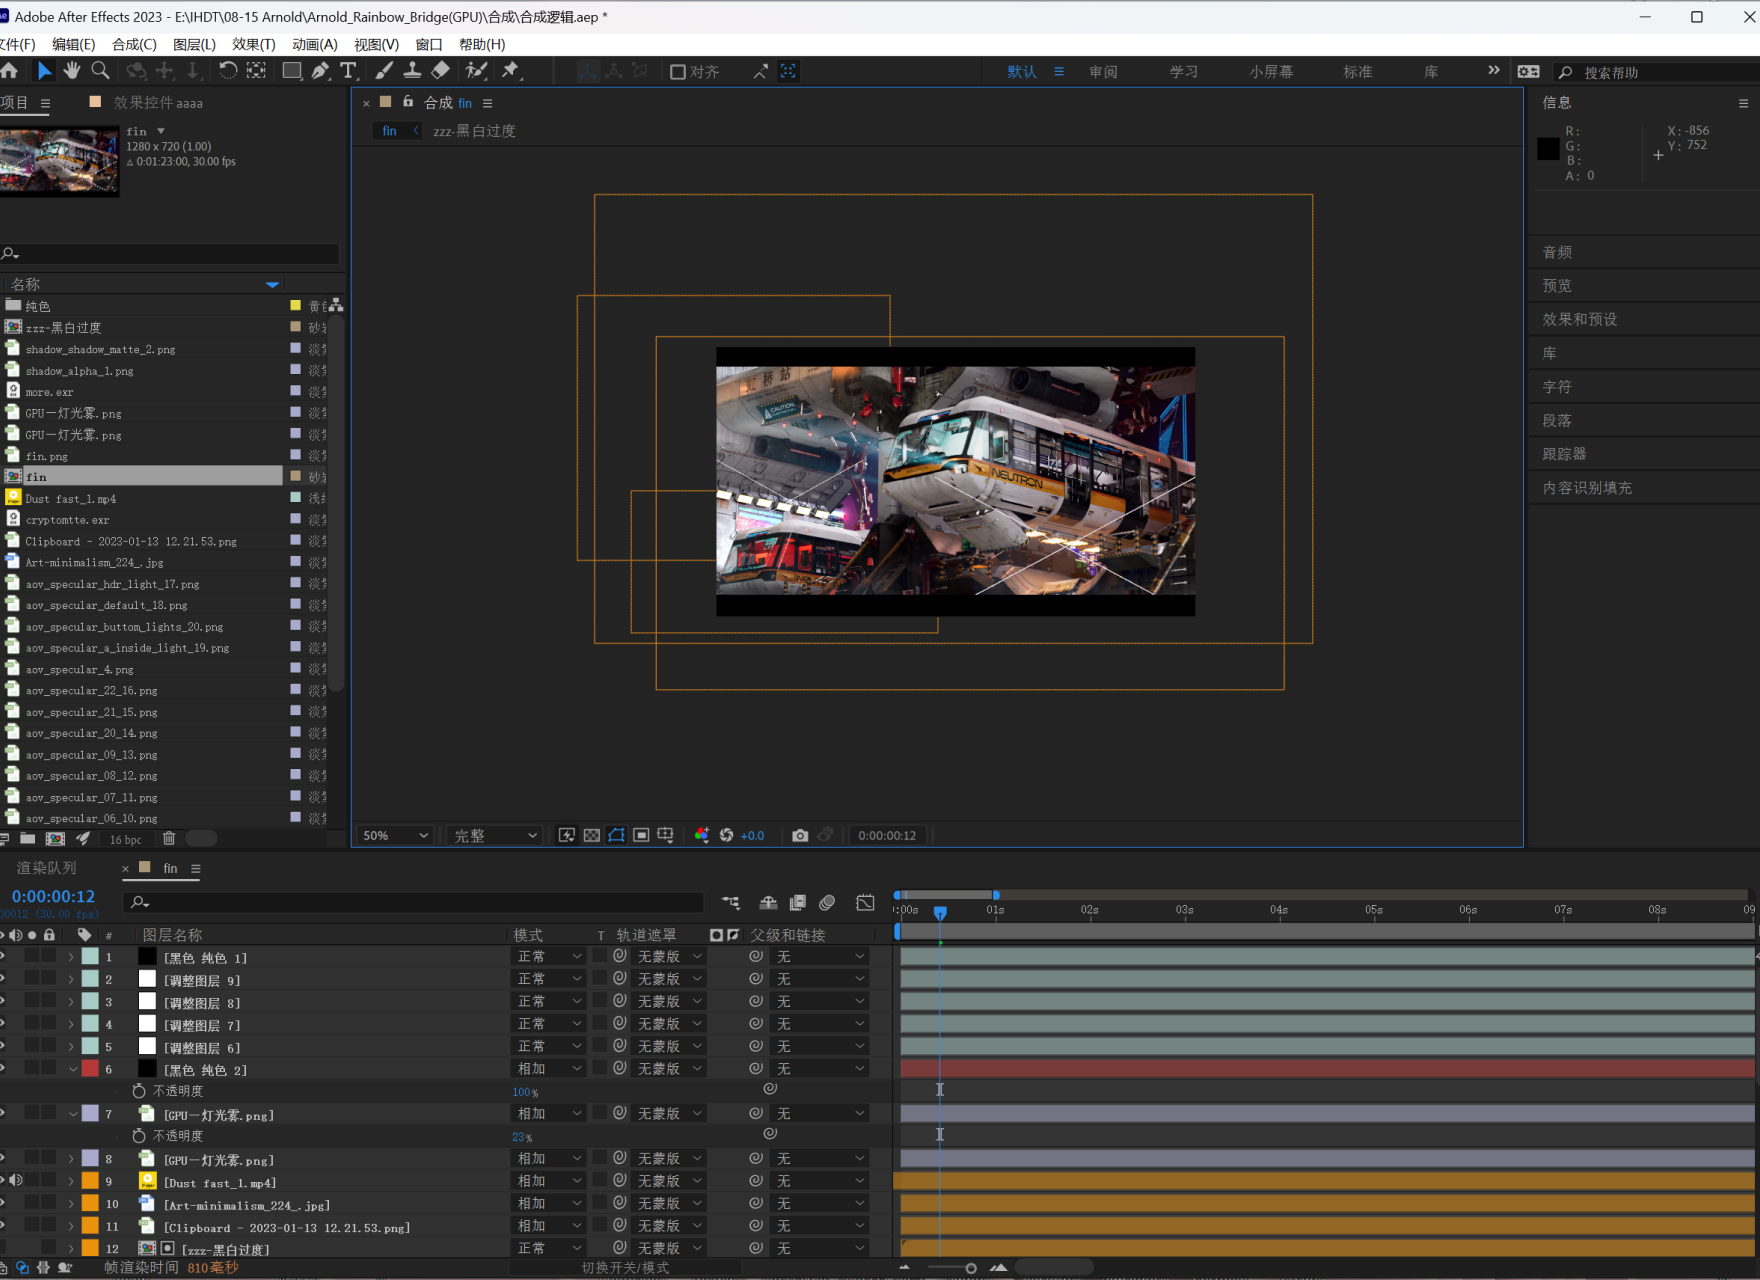Expand the workspace overflow chevron

[1494, 70]
